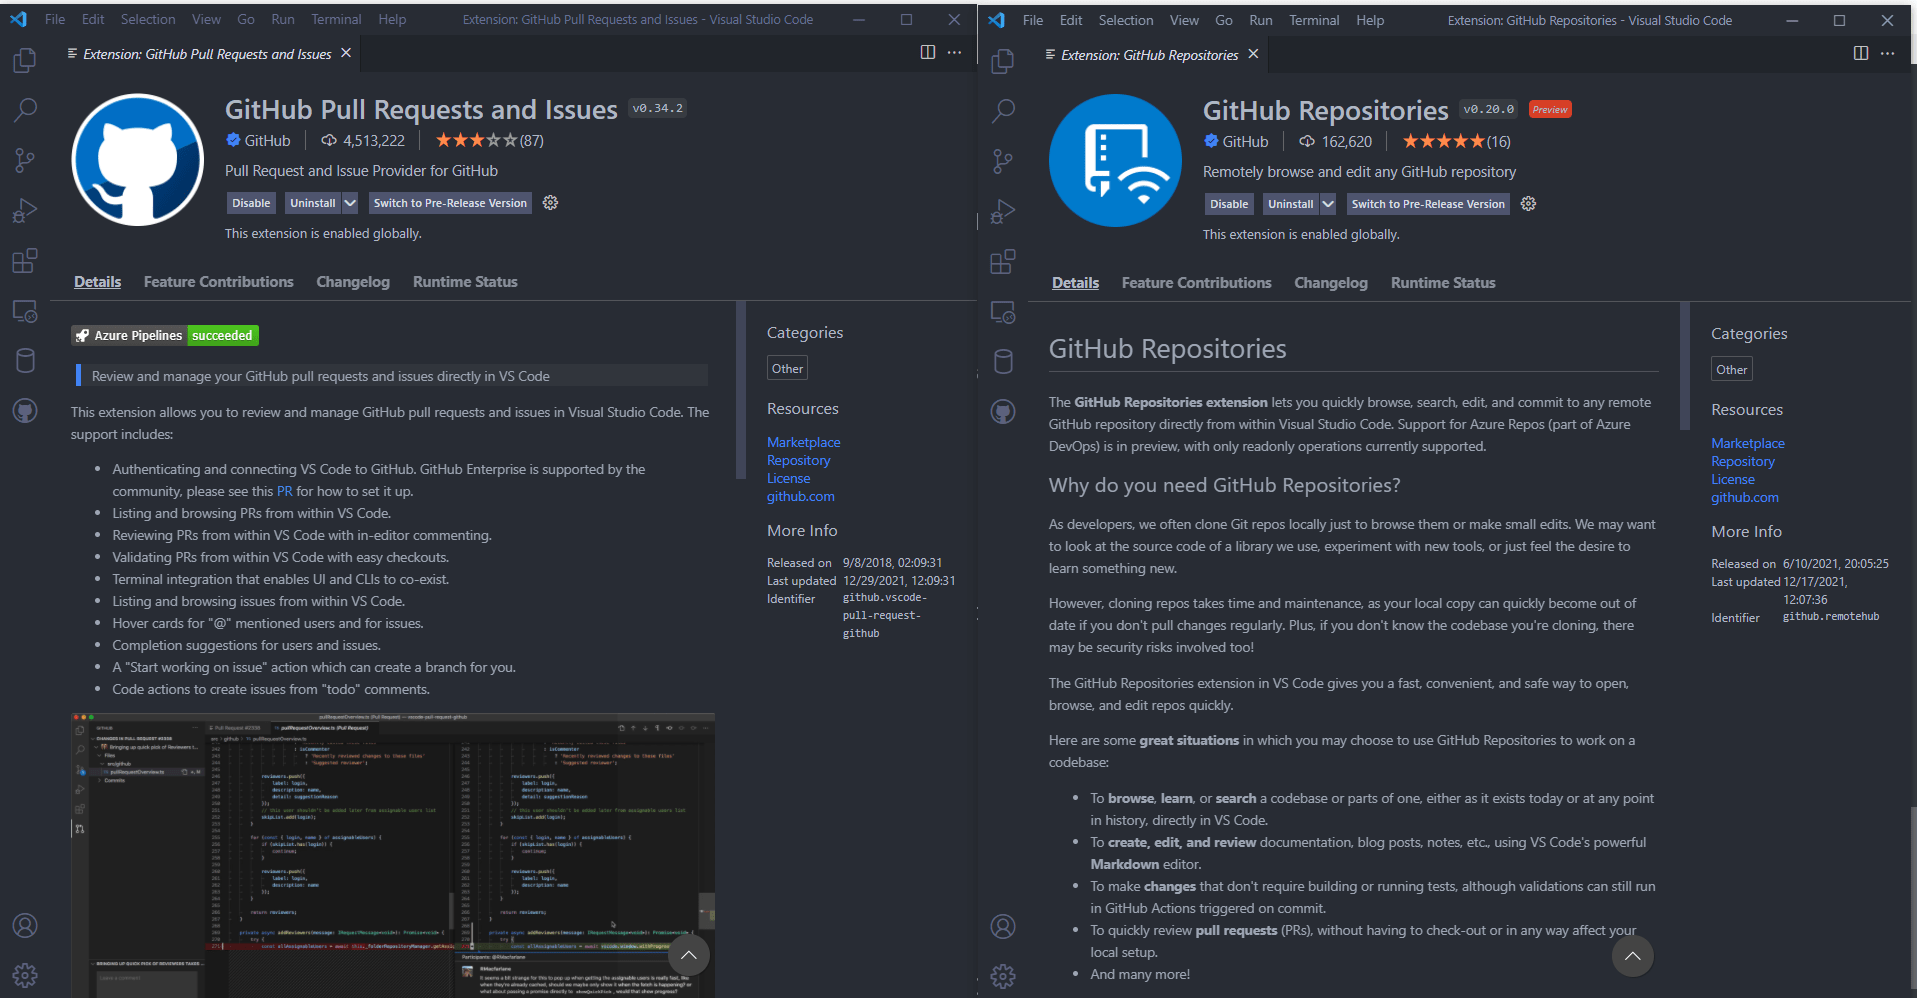
Task: Open Source Control in the GitHub Repositories window
Action: tap(1003, 161)
